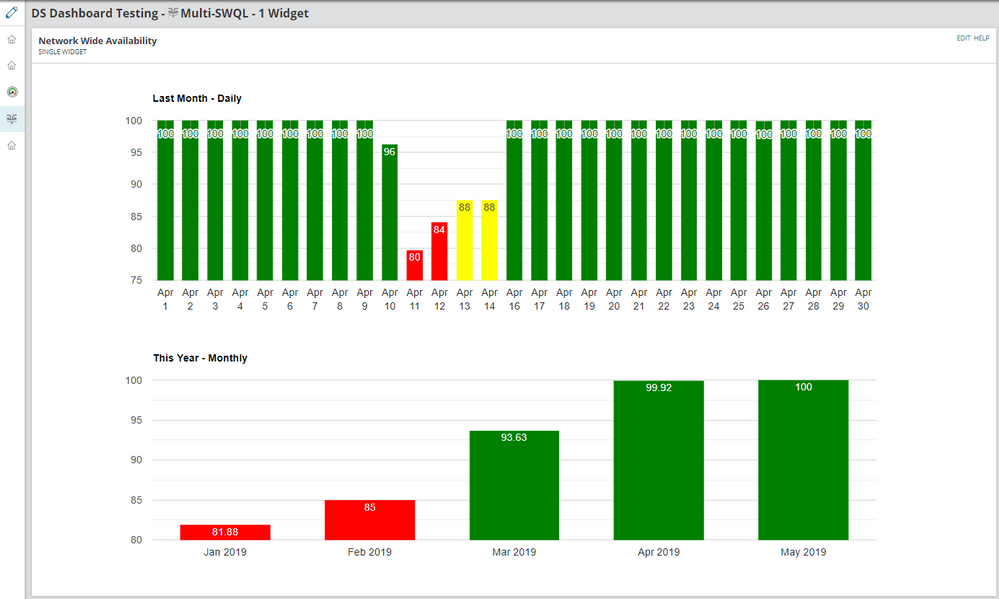Select the Mar 2019 bar showing 93.63
The image size is (999, 599).
[x=514, y=485]
